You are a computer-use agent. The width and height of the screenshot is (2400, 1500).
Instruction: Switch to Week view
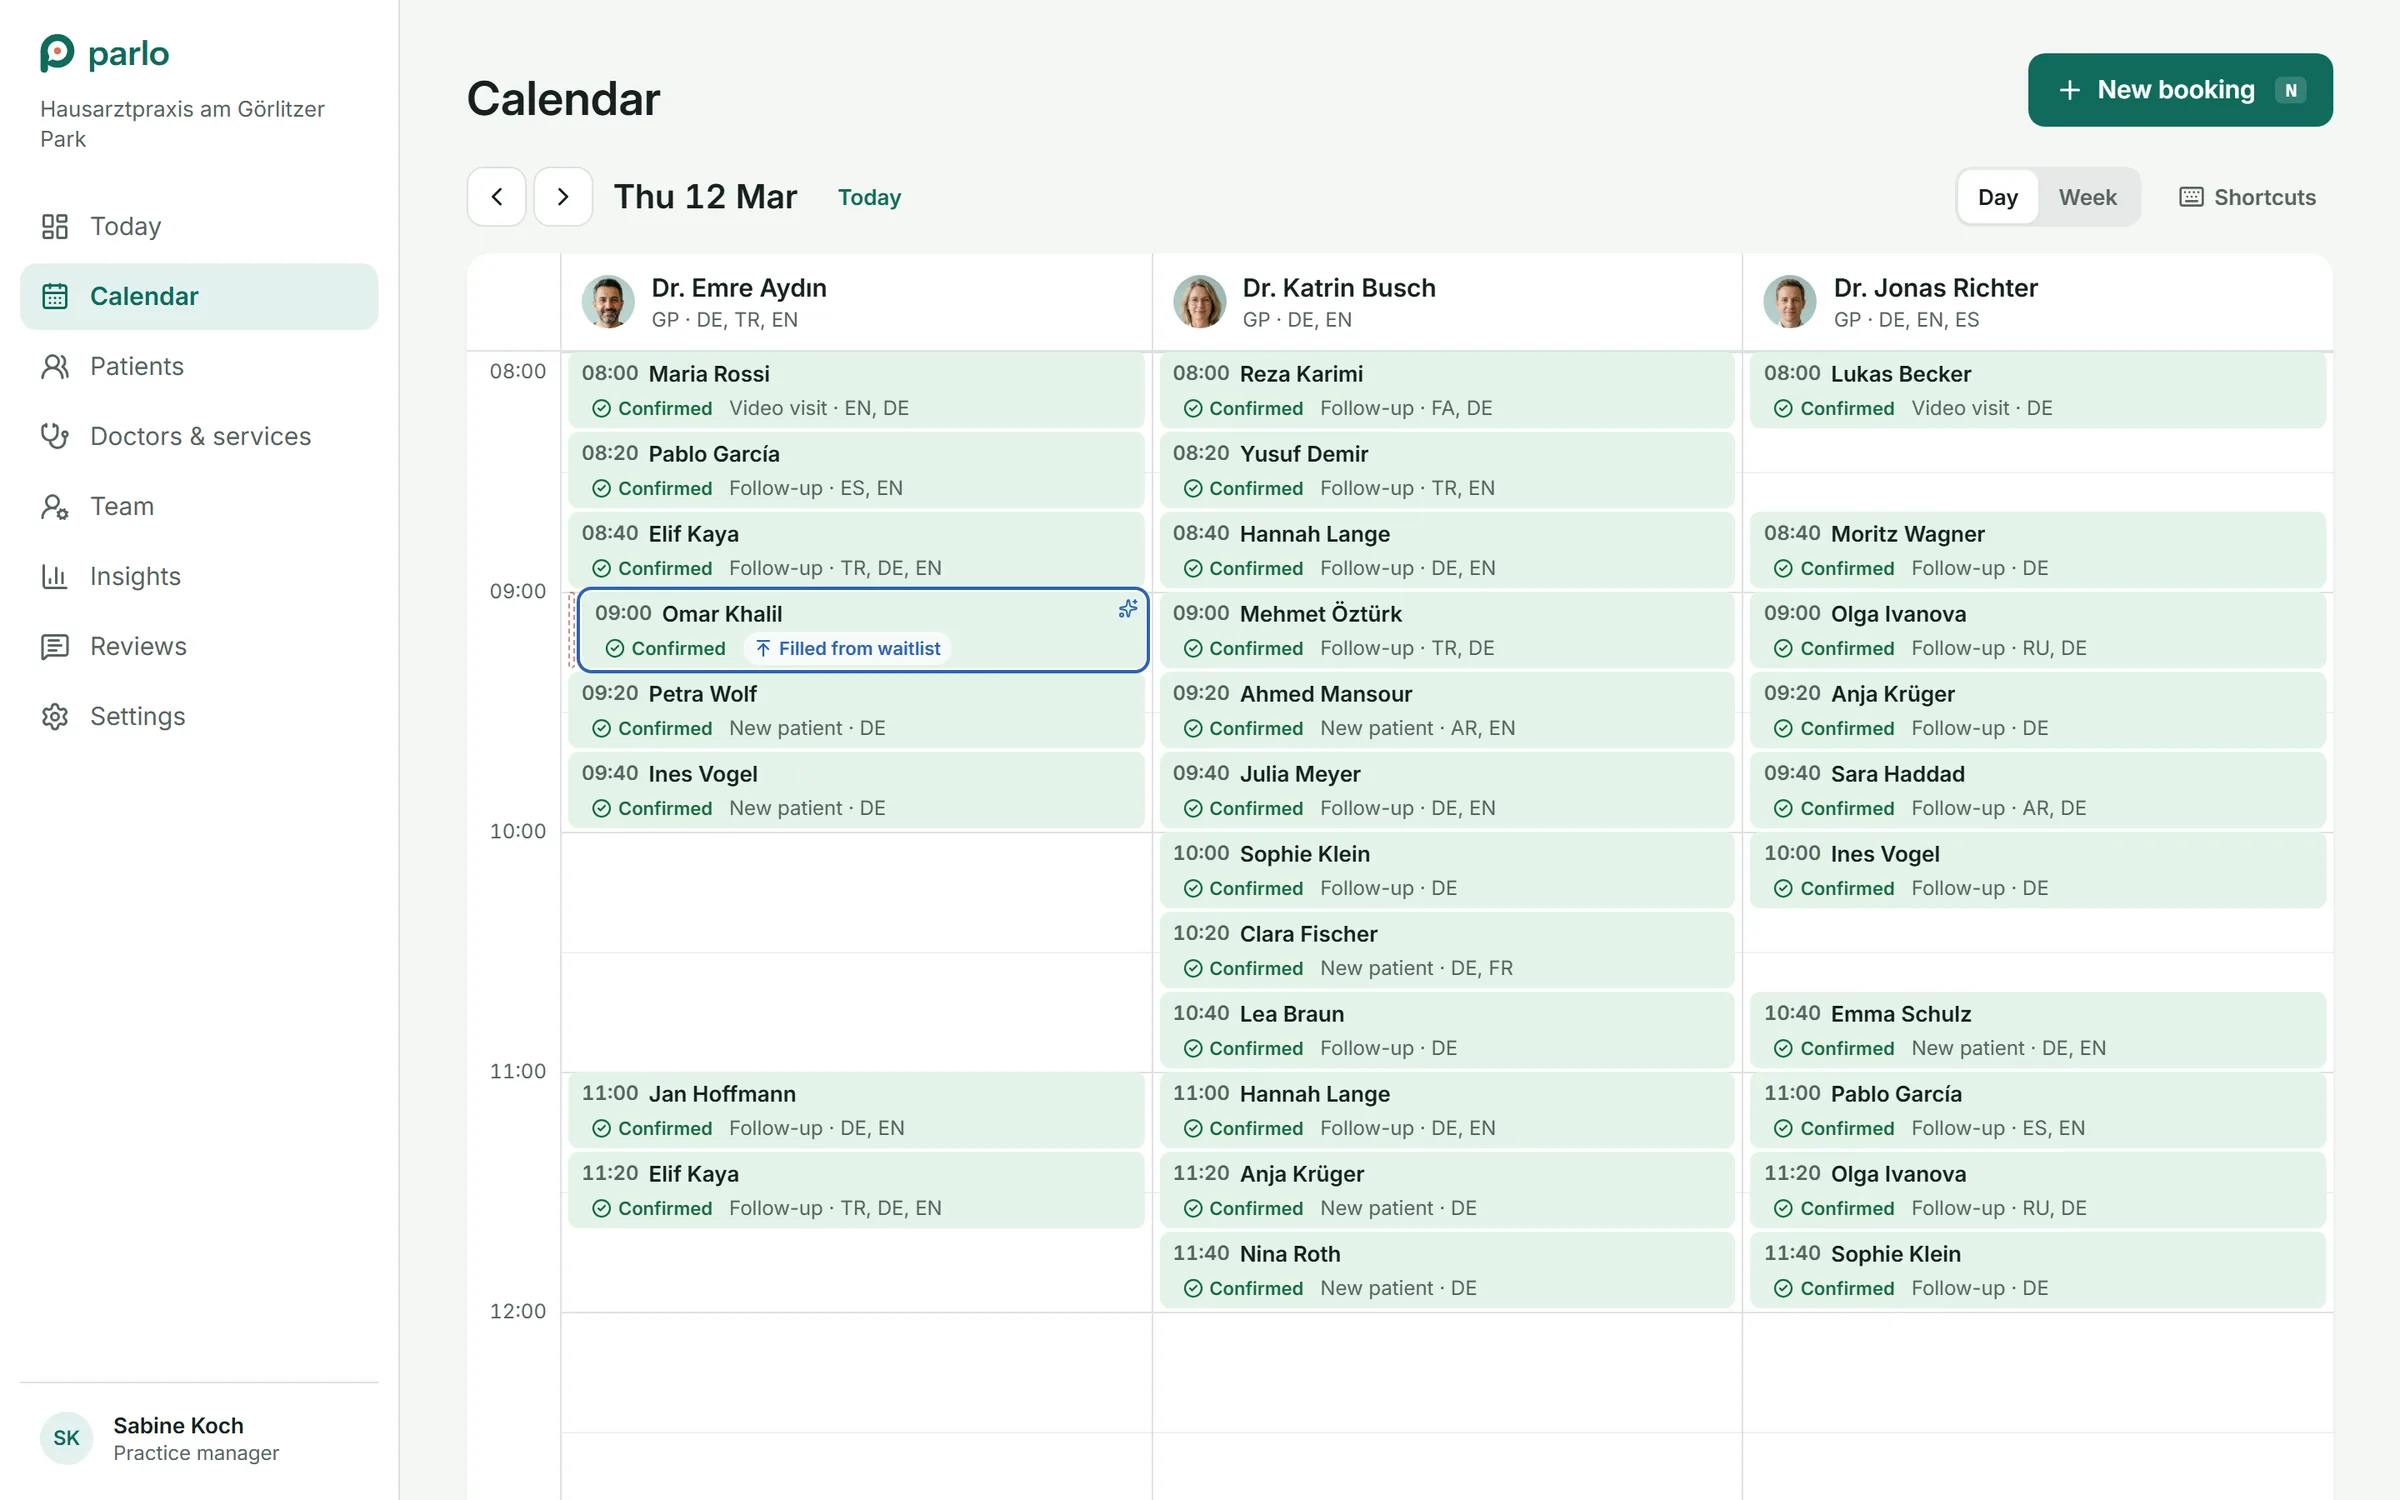pos(2087,197)
